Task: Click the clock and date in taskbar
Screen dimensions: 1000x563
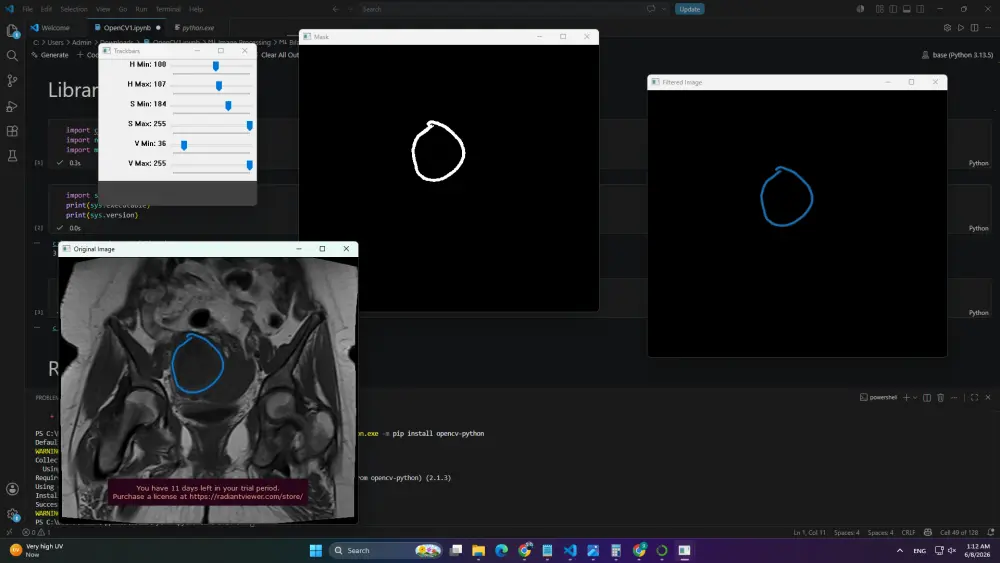Action: [977, 550]
